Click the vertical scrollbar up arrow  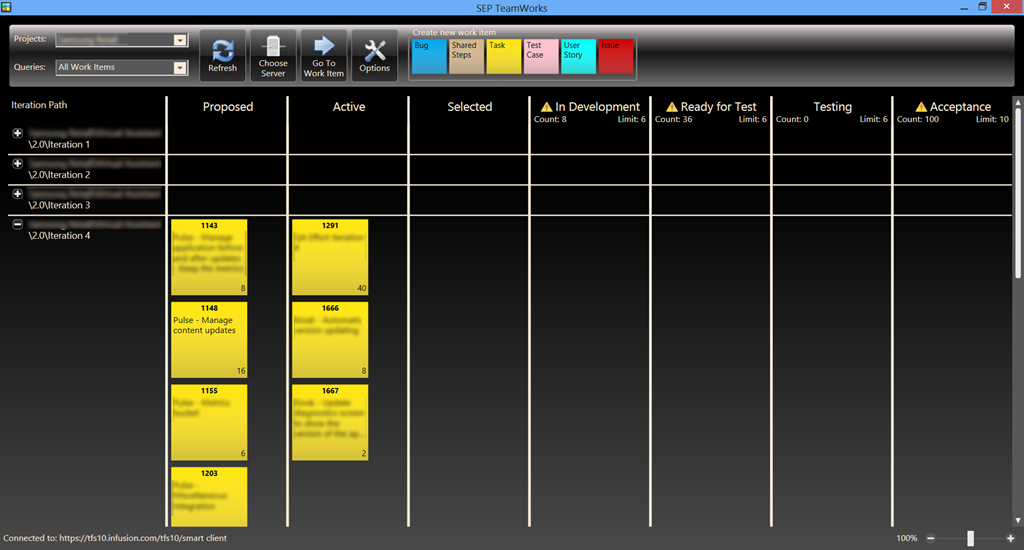click(1017, 103)
